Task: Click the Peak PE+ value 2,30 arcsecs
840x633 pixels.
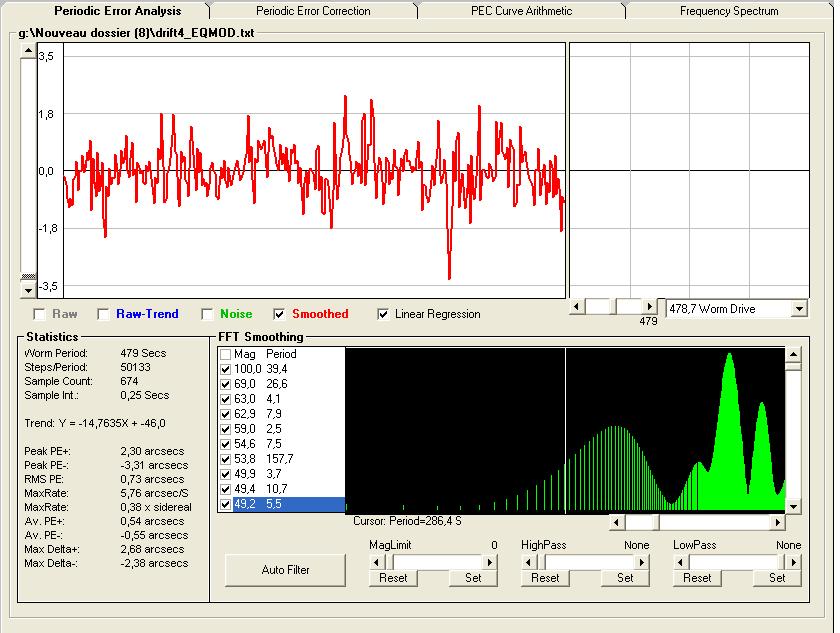Action: pyautogui.click(x=152, y=451)
